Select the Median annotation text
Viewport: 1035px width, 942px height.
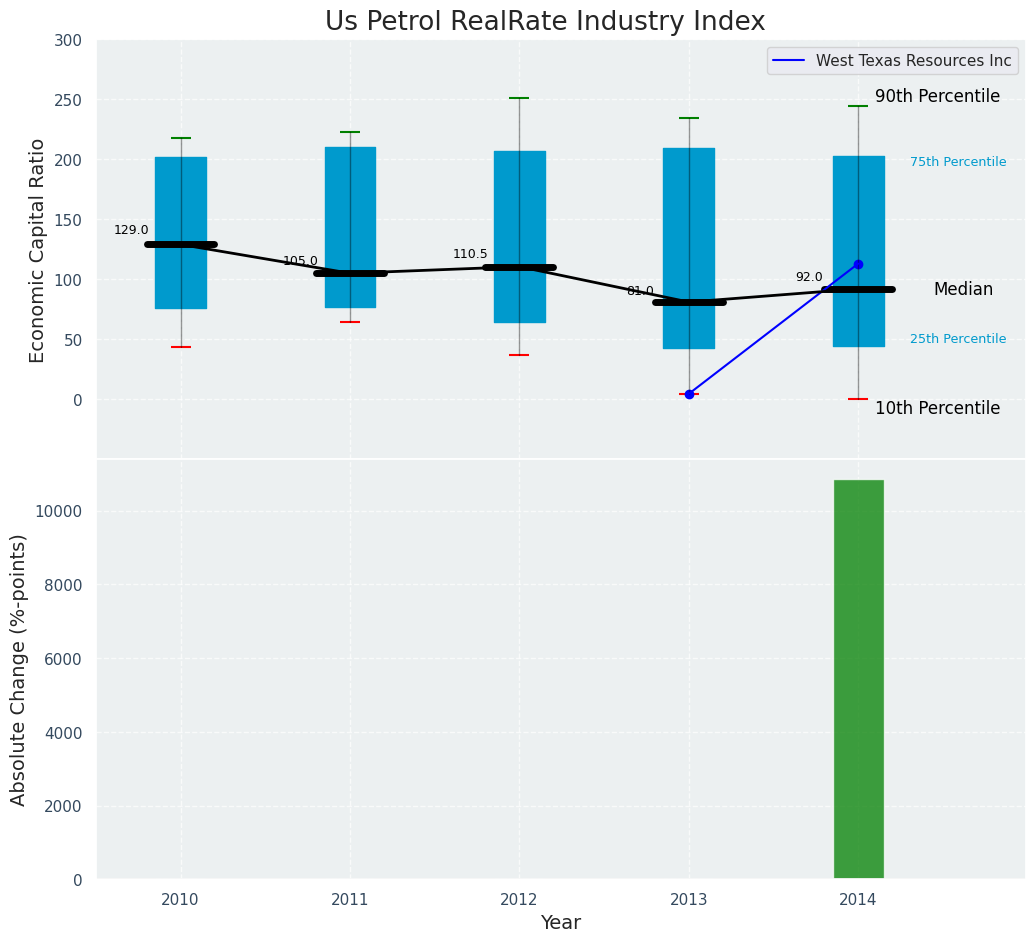point(963,290)
